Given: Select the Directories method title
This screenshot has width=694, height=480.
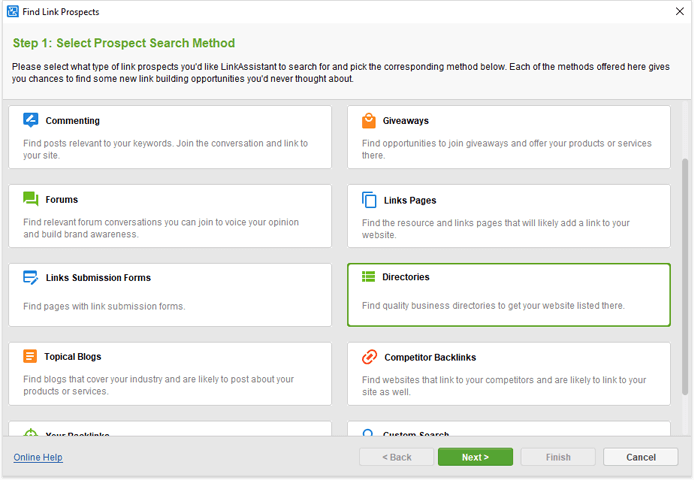Looking at the screenshot, I should [x=405, y=277].
